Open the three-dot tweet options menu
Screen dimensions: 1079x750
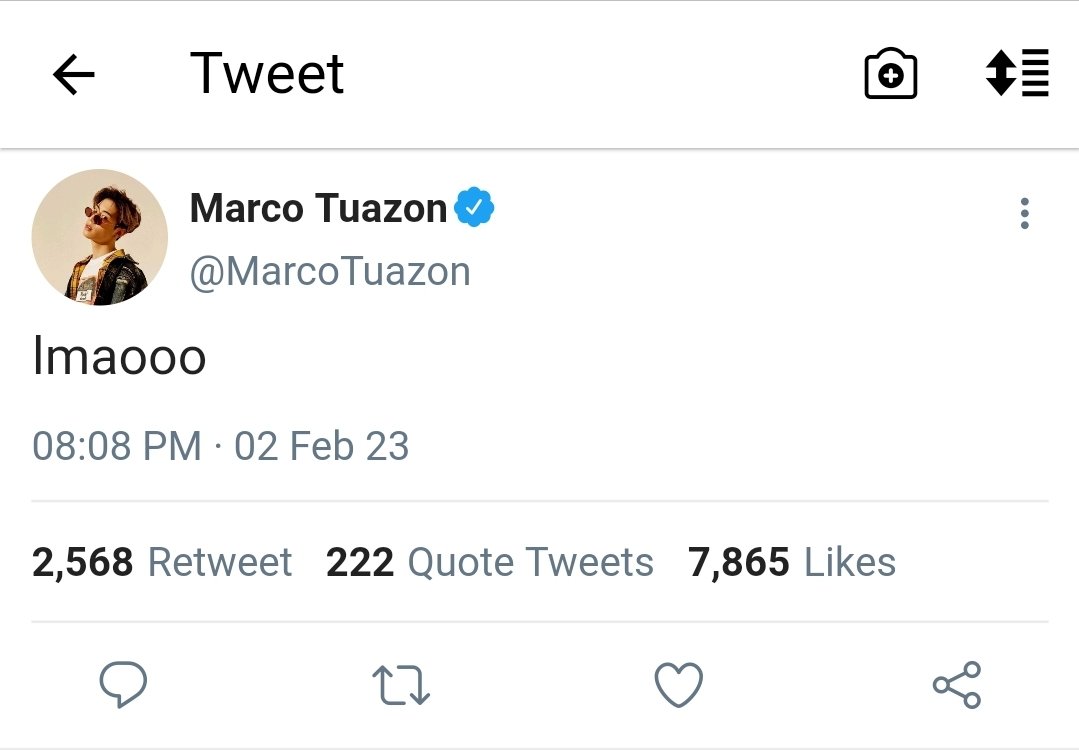[1025, 213]
